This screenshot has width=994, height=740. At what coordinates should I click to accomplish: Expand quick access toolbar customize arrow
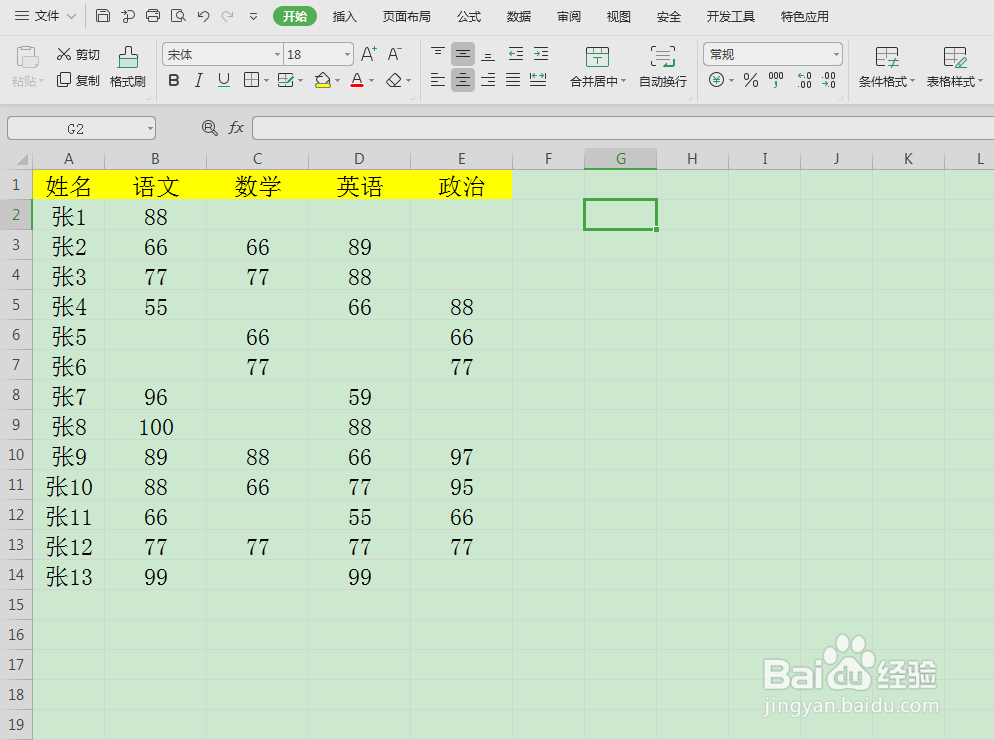(253, 16)
